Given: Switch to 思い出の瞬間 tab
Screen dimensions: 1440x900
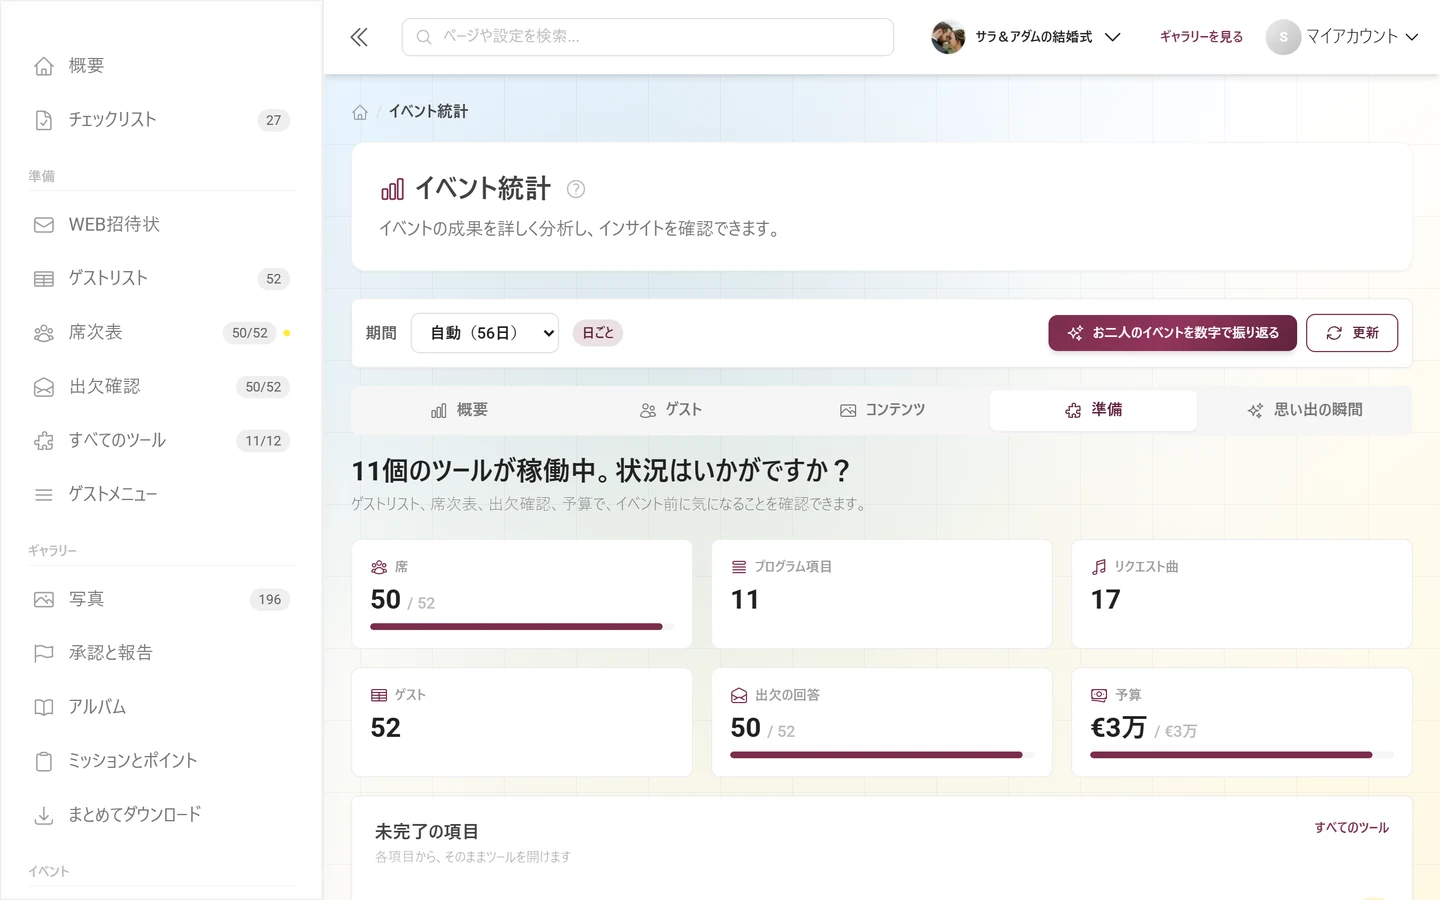Looking at the screenshot, I should [1305, 411].
